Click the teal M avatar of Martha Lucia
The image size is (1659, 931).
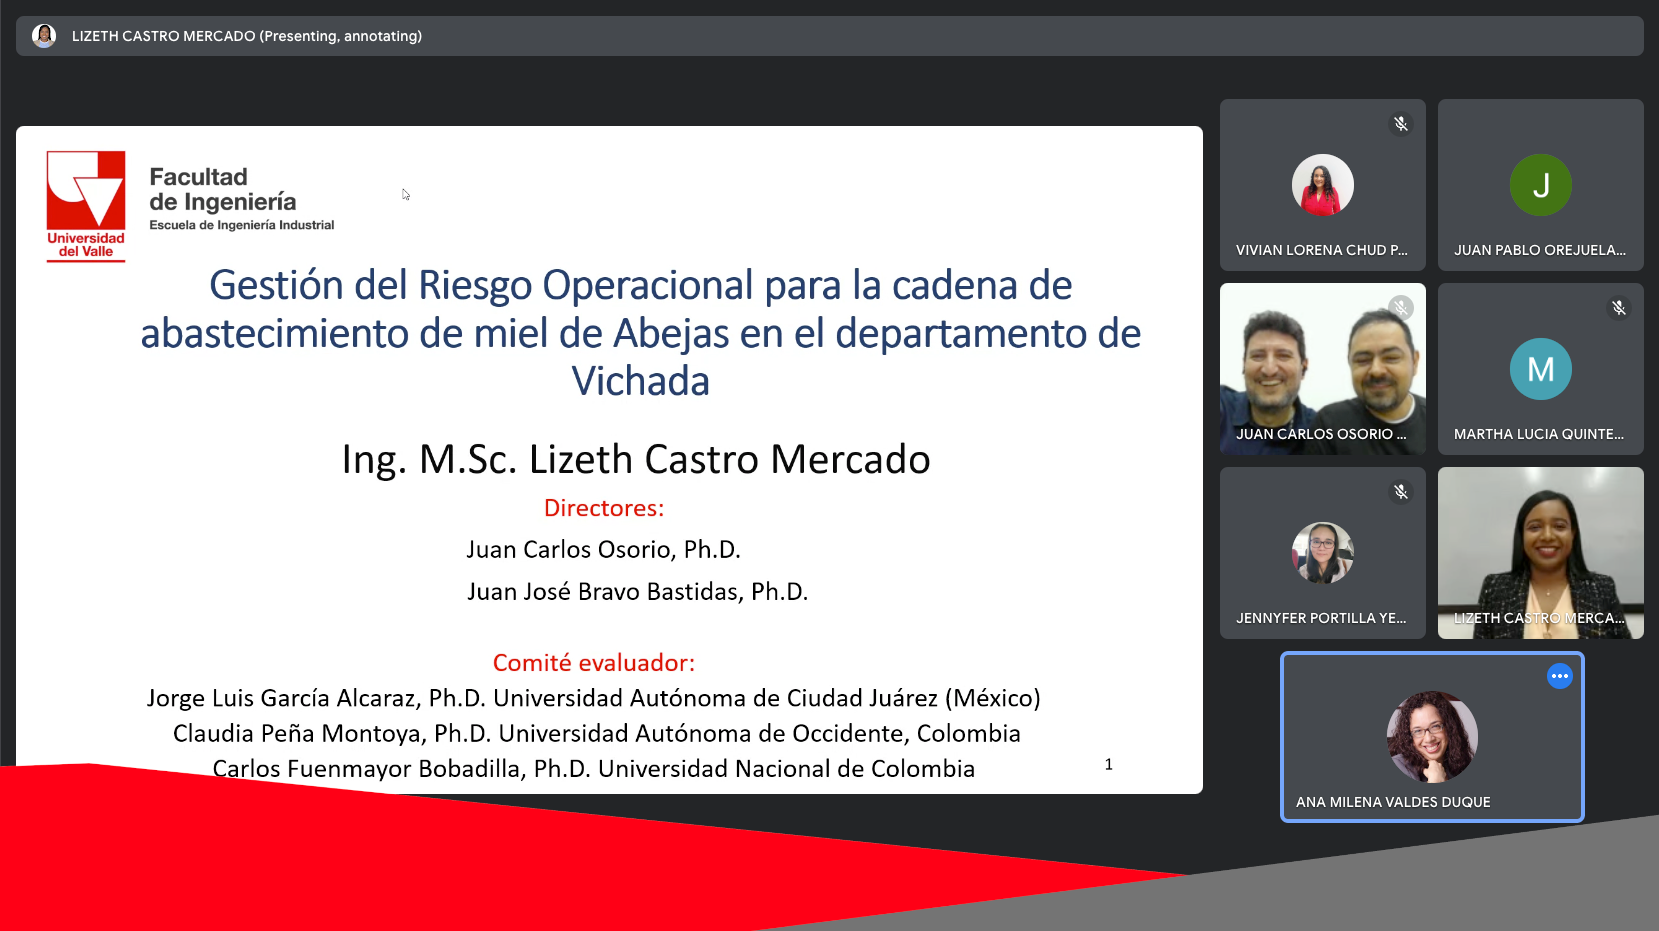1540,369
